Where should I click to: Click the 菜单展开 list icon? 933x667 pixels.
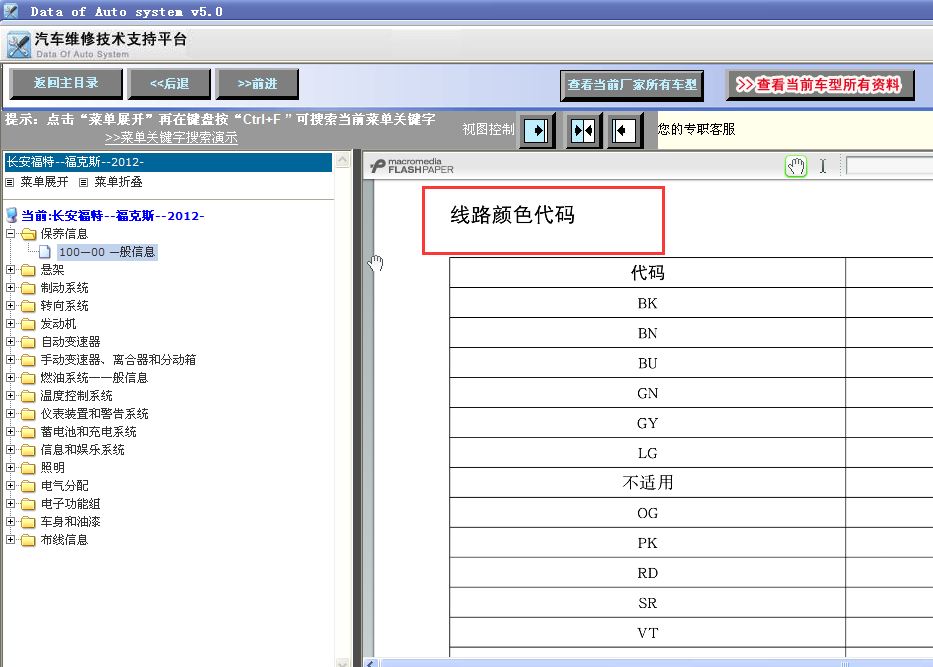(10, 183)
